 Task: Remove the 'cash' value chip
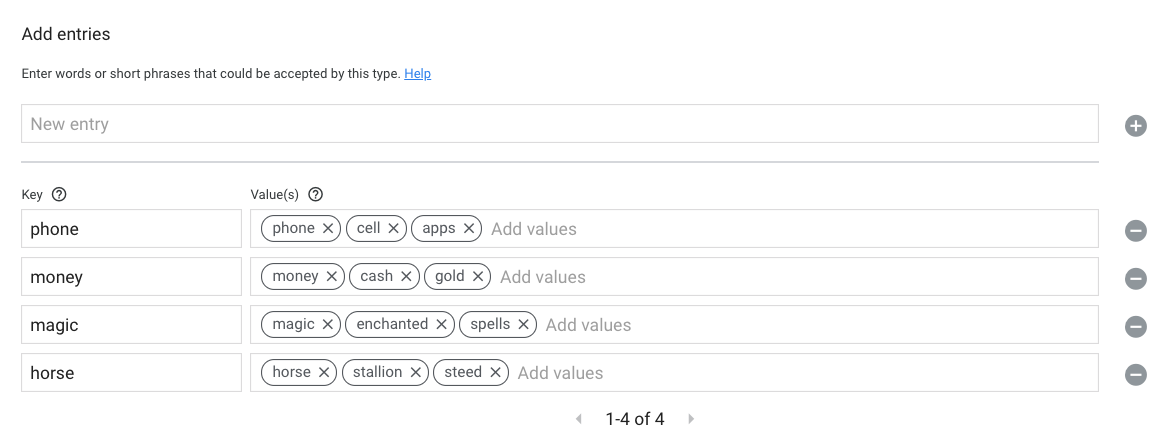(406, 277)
